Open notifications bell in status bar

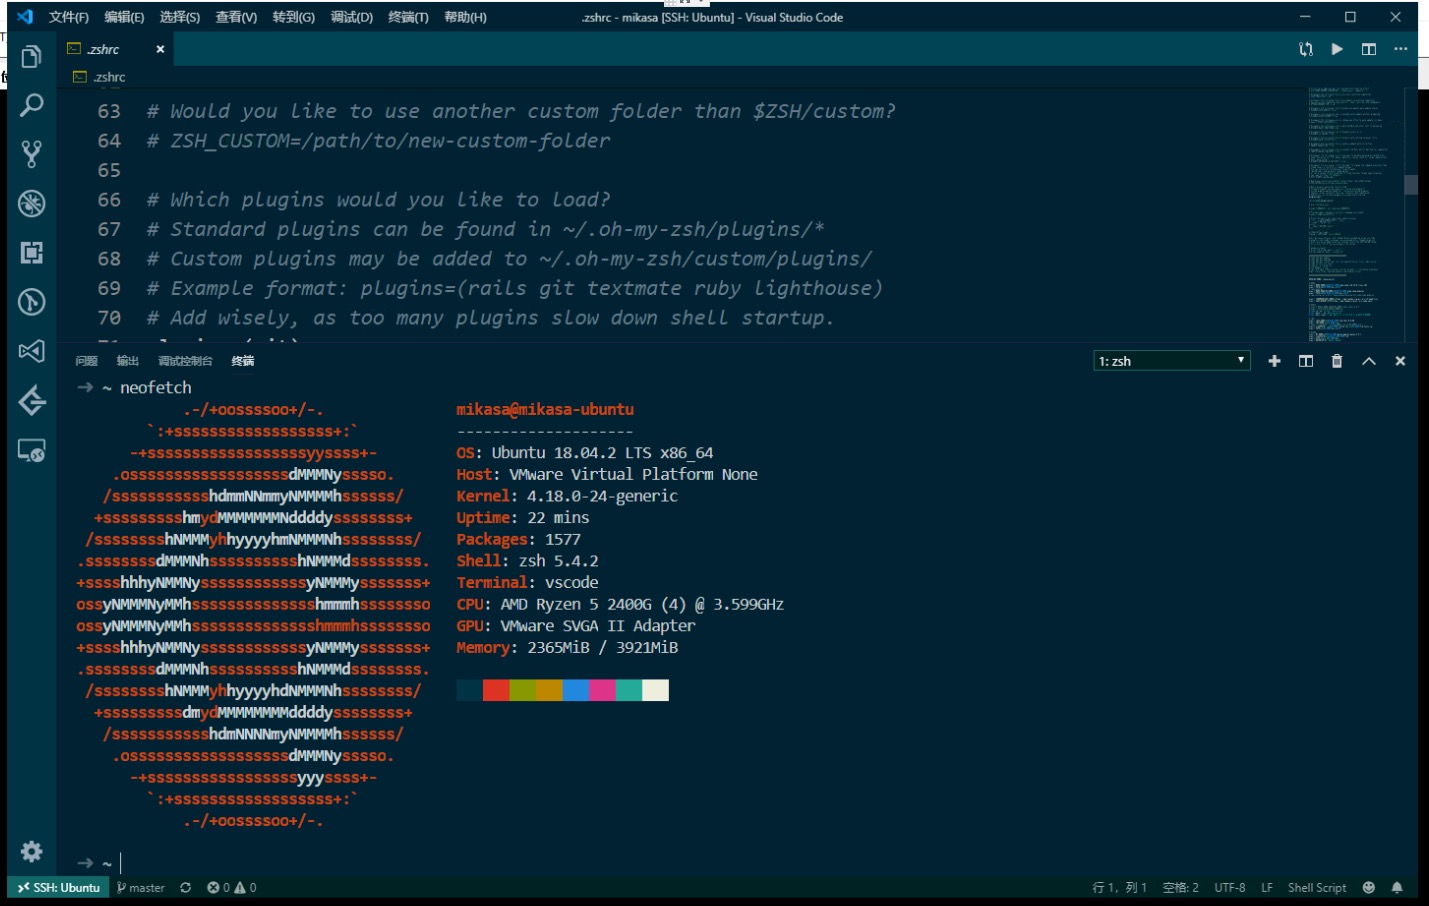[x=1397, y=888]
